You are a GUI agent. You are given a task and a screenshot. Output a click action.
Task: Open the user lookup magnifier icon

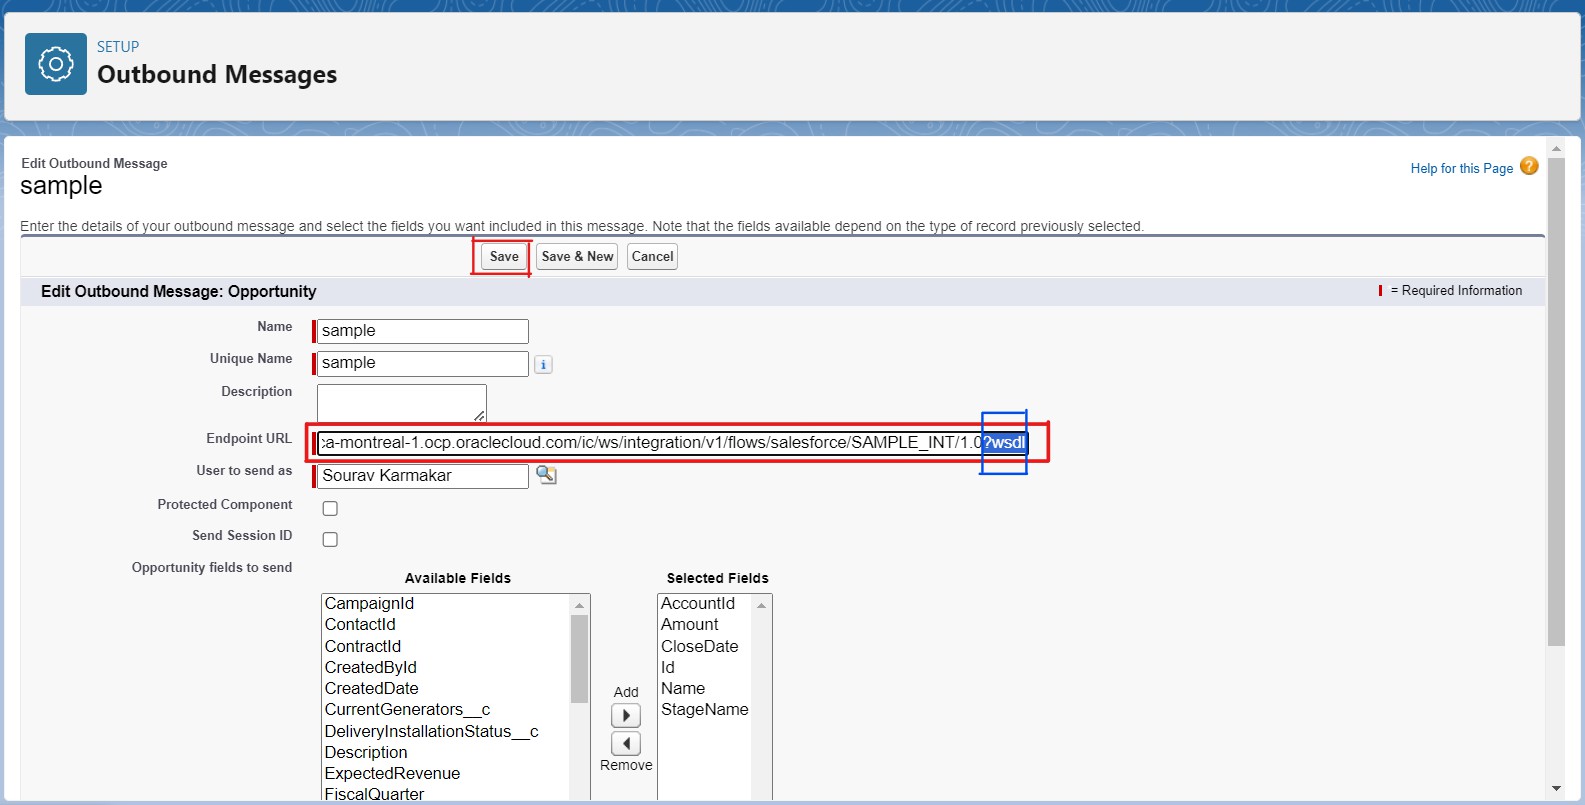pyautogui.click(x=546, y=475)
